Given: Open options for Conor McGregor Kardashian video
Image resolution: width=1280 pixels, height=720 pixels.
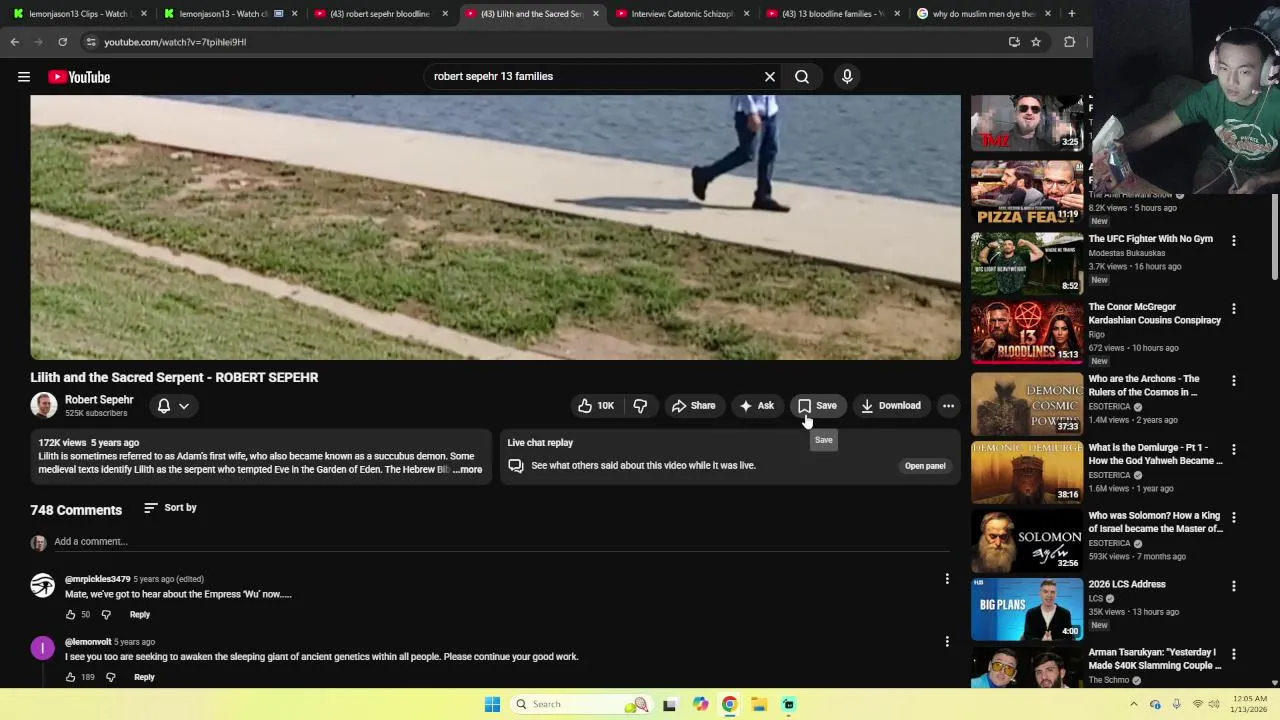Looking at the screenshot, I should 1233,309.
